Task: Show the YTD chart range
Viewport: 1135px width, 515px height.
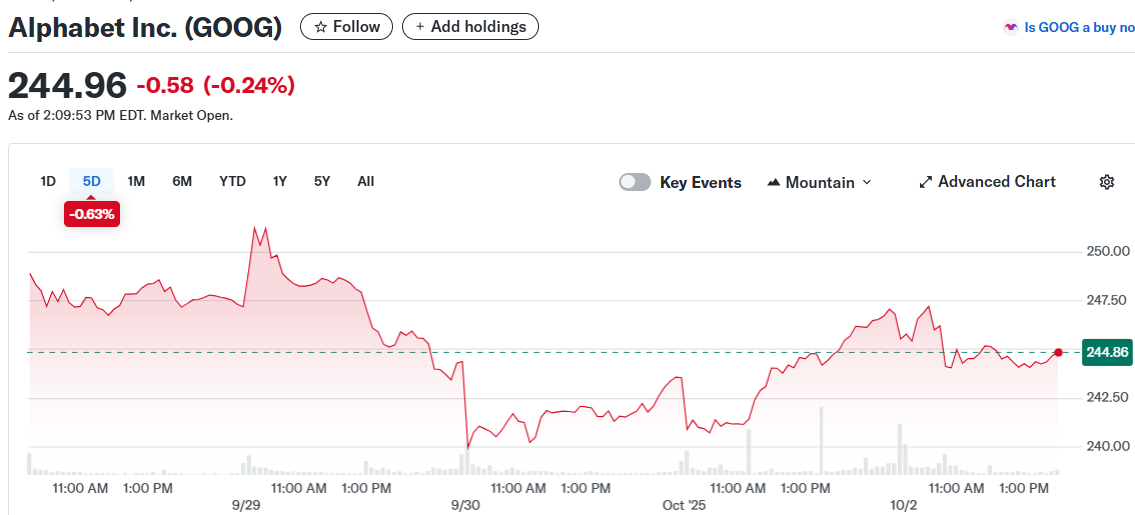Action: coord(232,181)
